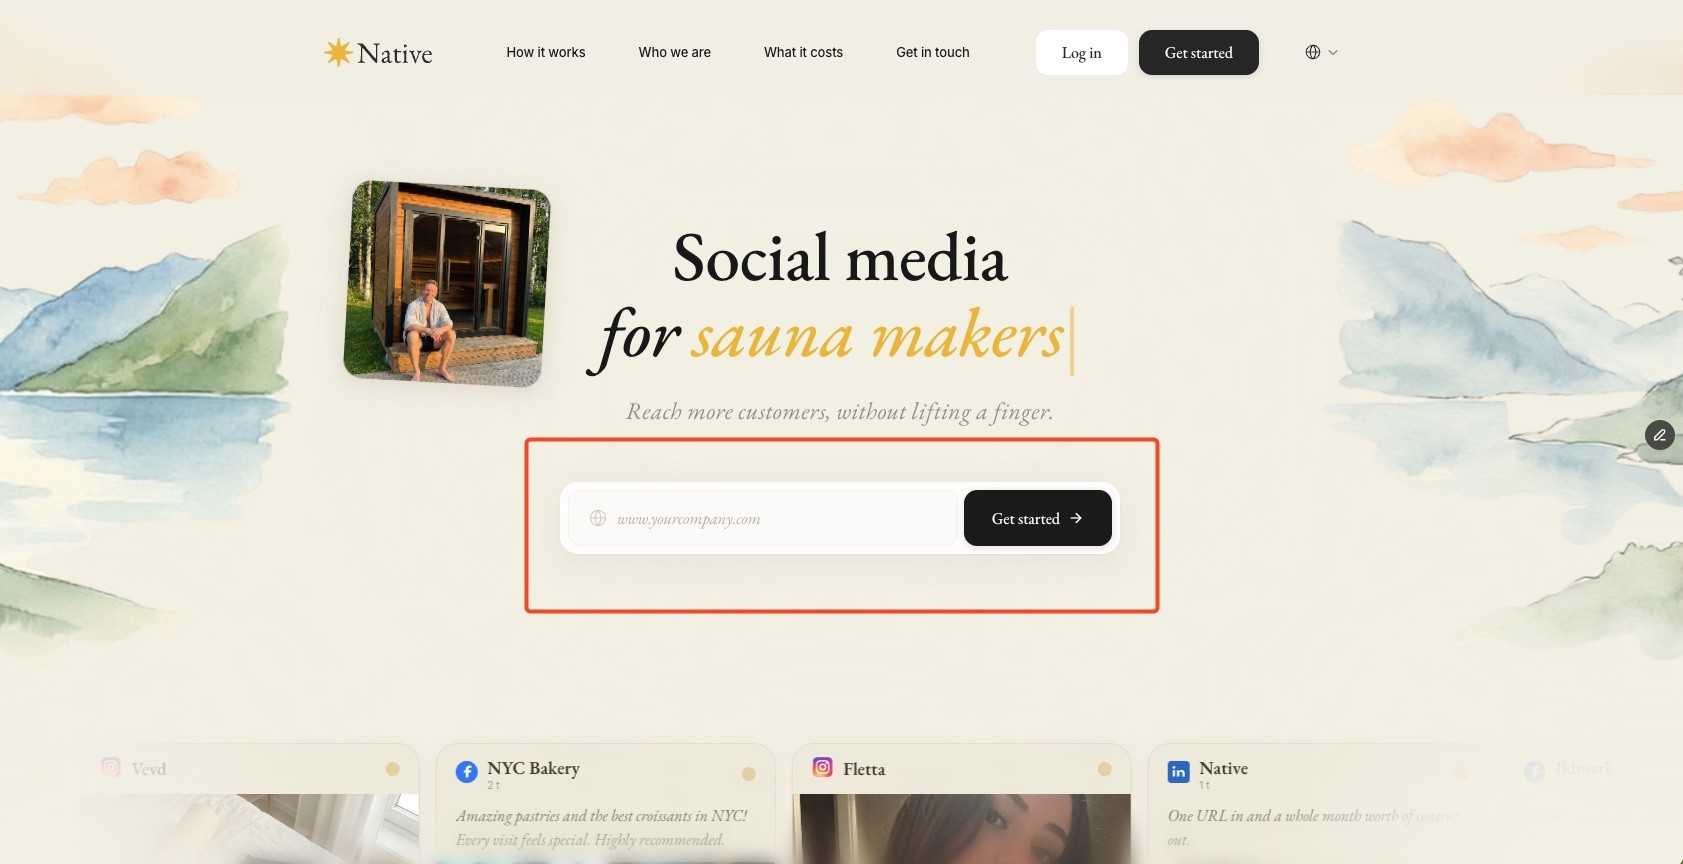This screenshot has width=1683, height=864.
Task: Click the sauna photo thumbnail
Action: [447, 283]
